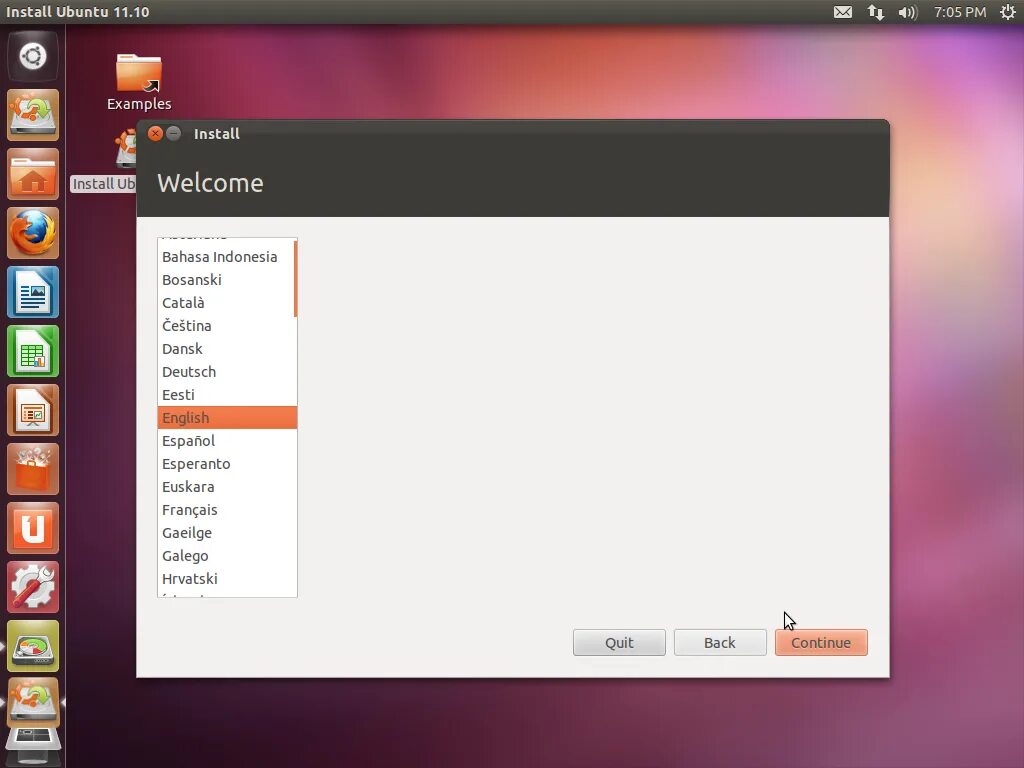Screen dimensions: 1024x768
Task: Open the 7:05 PM clock menu
Action: click(x=959, y=12)
